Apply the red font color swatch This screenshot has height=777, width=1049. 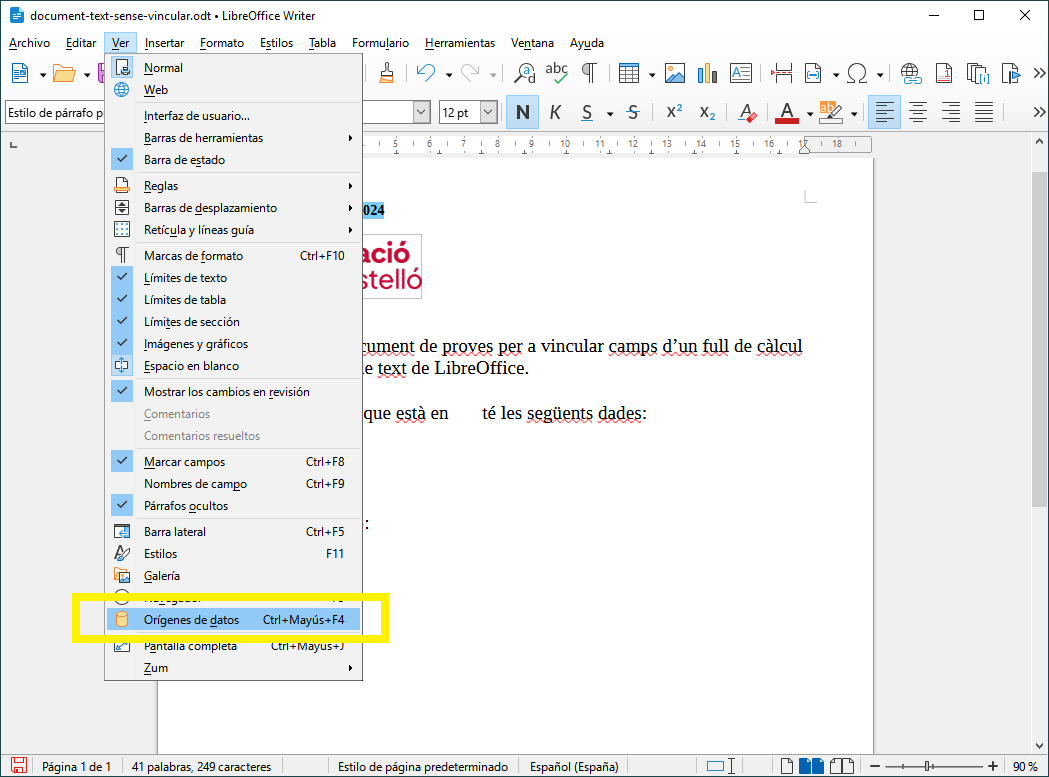(787, 112)
